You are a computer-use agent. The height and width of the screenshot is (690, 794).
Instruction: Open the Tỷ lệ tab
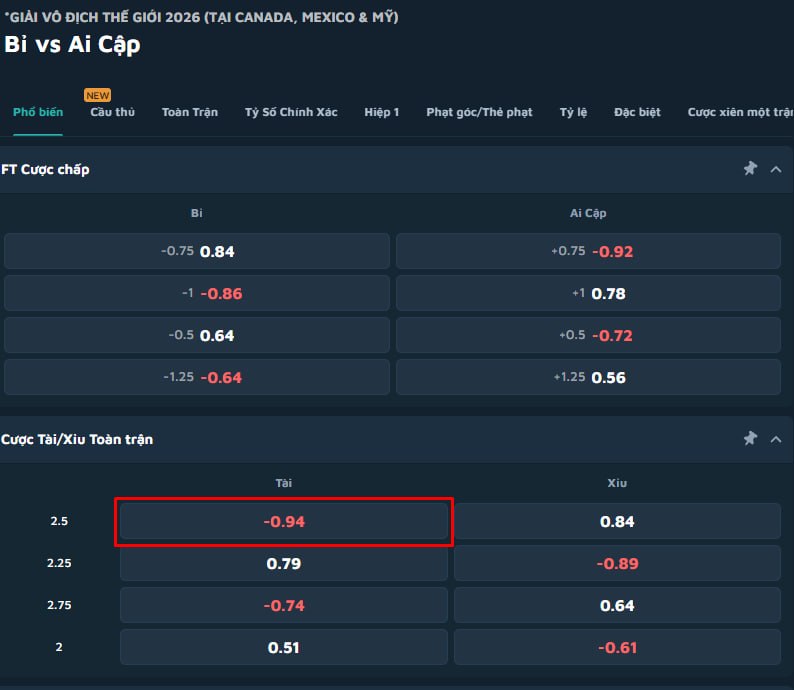[573, 112]
